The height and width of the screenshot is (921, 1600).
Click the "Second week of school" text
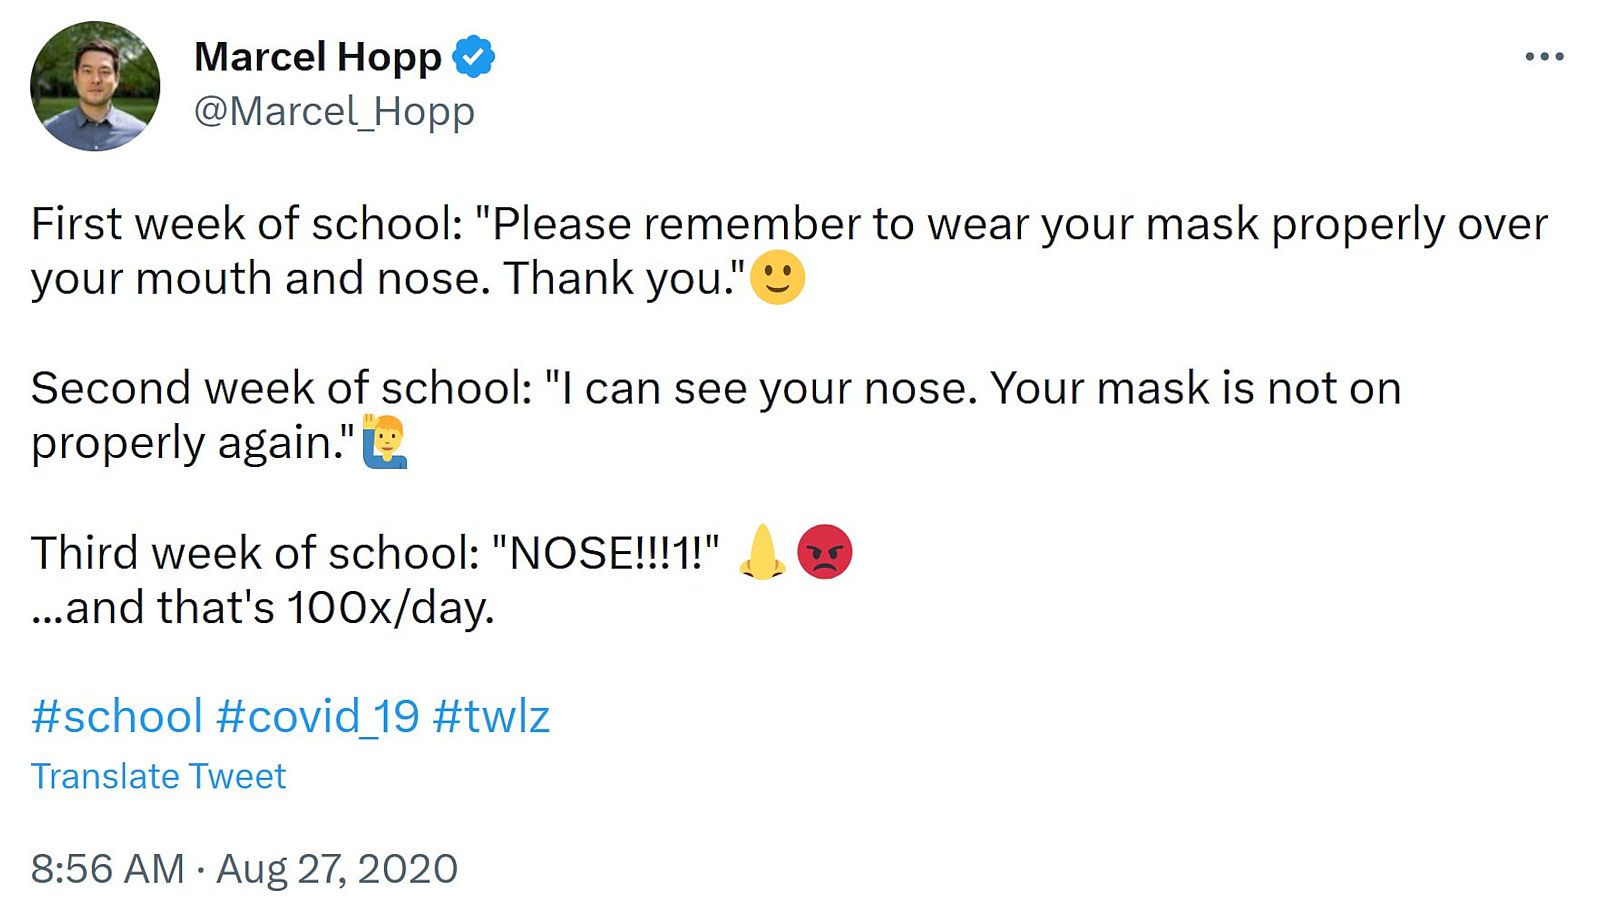pyautogui.click(x=281, y=388)
